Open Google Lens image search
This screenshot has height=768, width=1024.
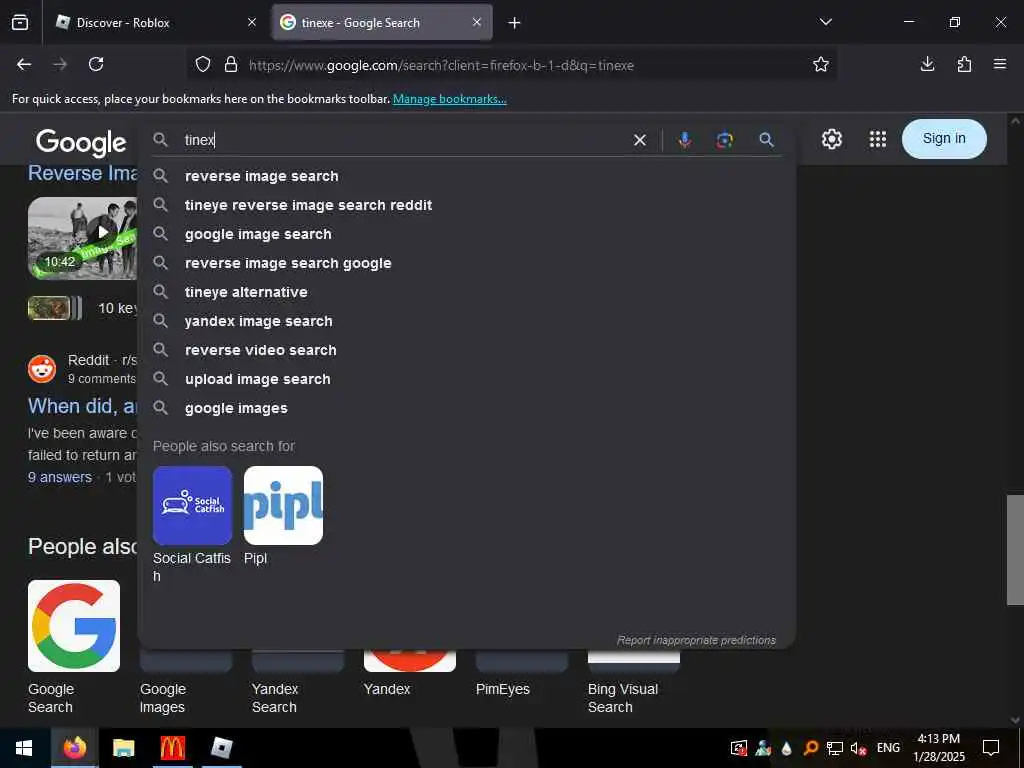[724, 140]
